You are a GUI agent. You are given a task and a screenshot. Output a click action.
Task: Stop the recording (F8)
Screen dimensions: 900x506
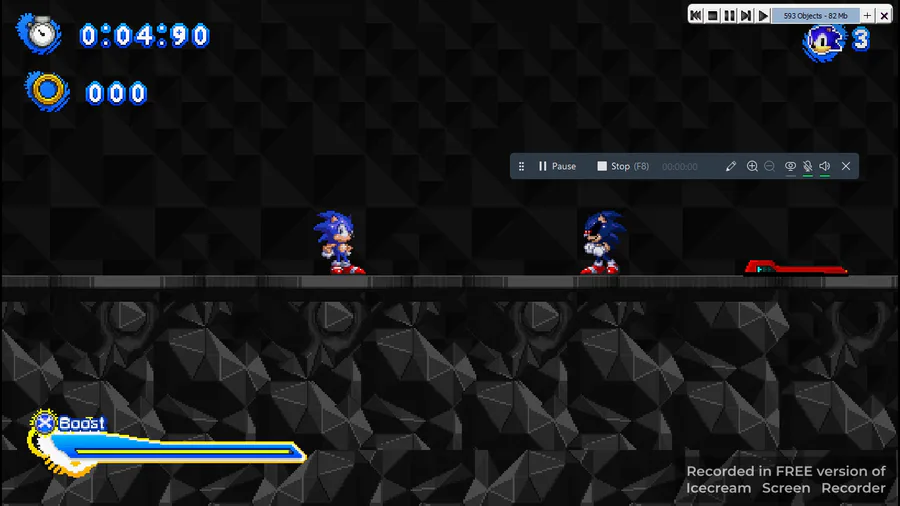click(623, 166)
